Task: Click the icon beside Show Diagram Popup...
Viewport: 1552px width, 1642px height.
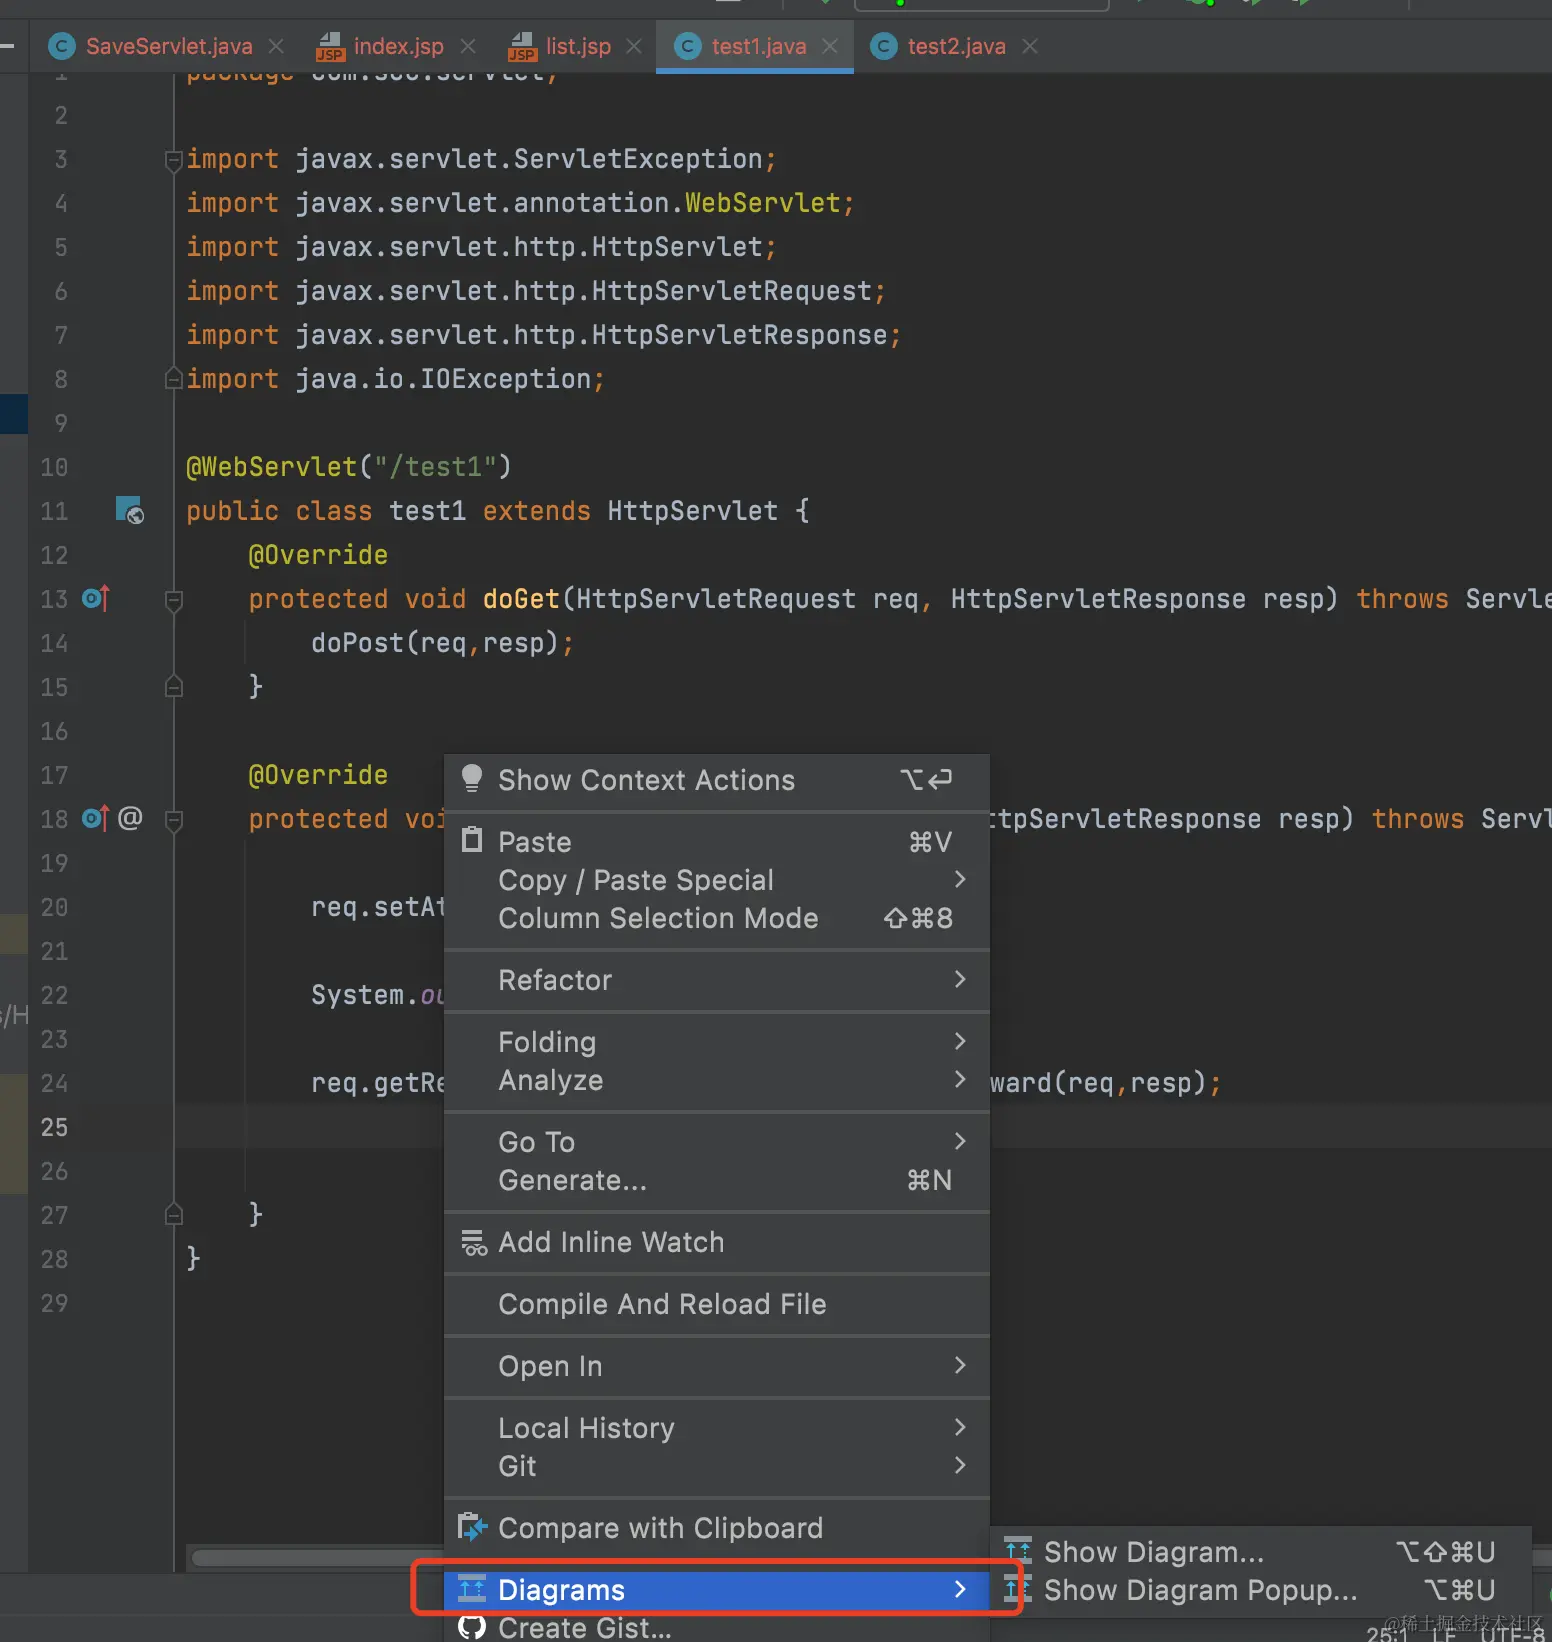Action: point(1018,1588)
